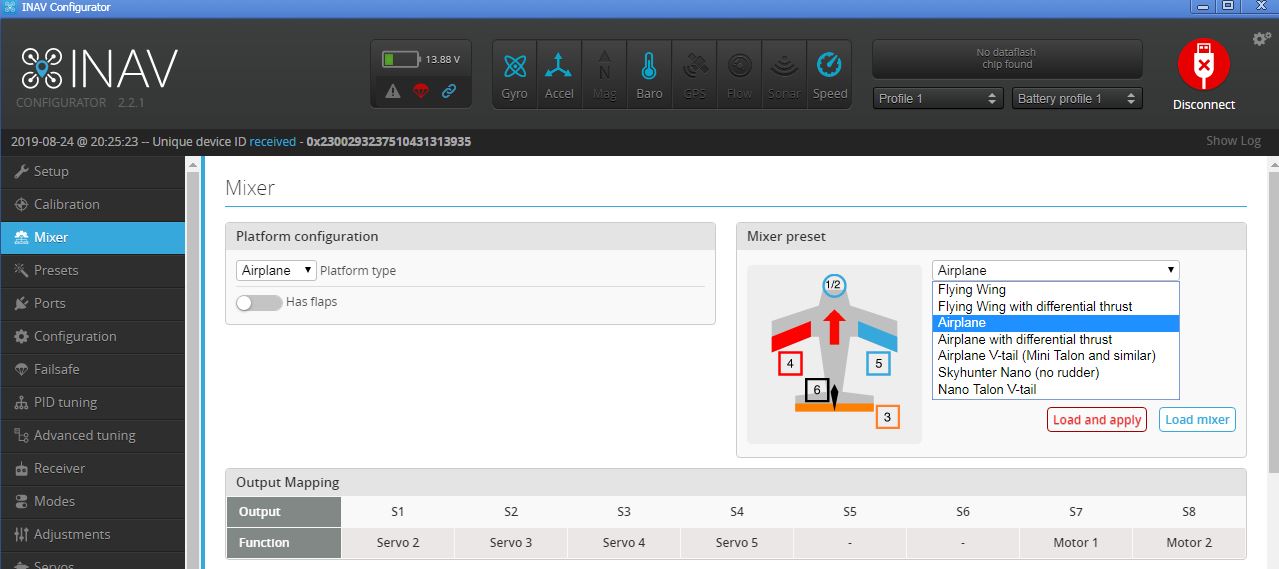Select Nano Talon V-tail option
The width and height of the screenshot is (1279, 569).
pyautogui.click(x=1056, y=389)
